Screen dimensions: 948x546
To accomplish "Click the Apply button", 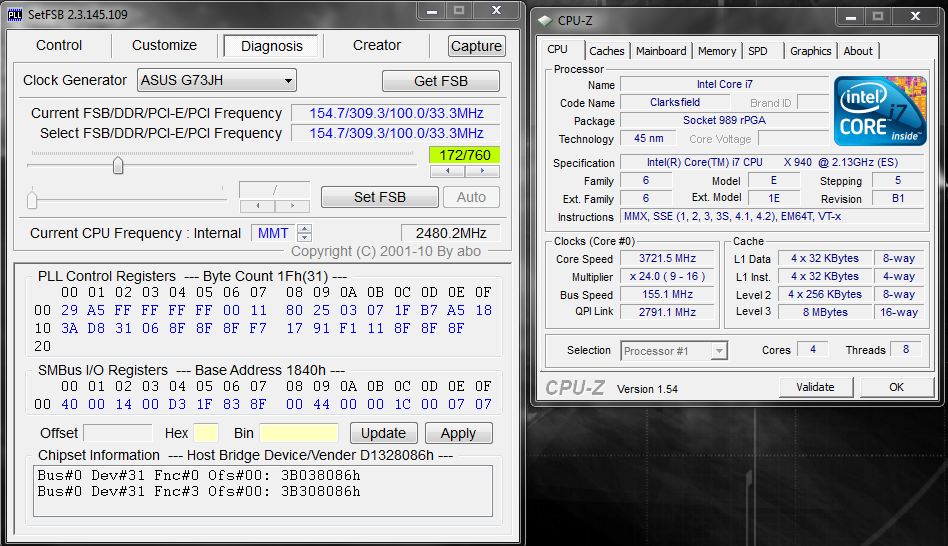I will point(458,433).
